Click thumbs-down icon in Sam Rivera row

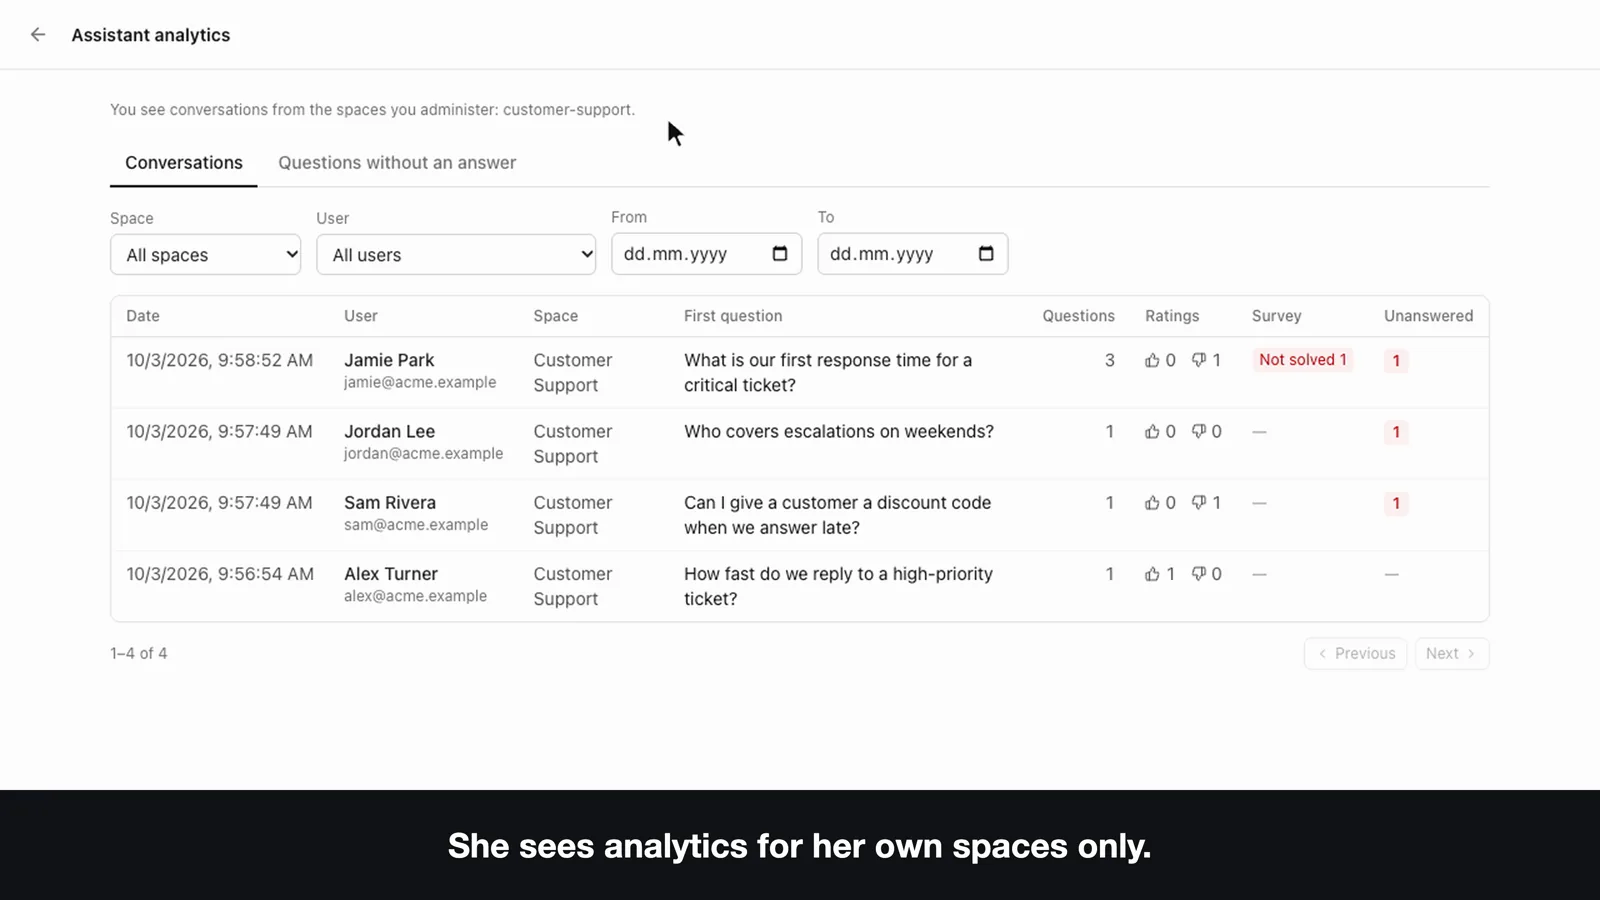(1198, 503)
